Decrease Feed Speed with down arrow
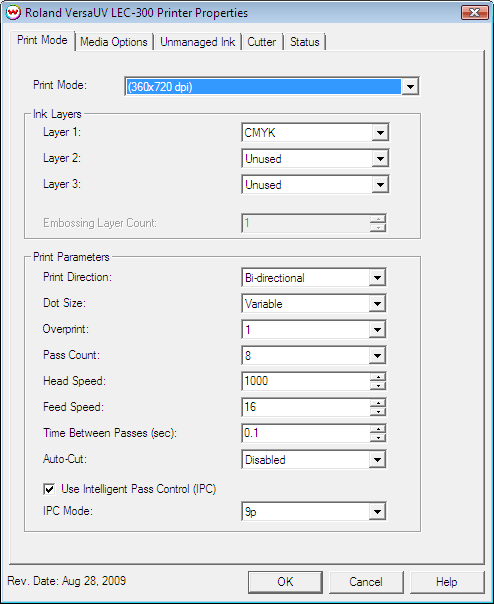 [378, 411]
